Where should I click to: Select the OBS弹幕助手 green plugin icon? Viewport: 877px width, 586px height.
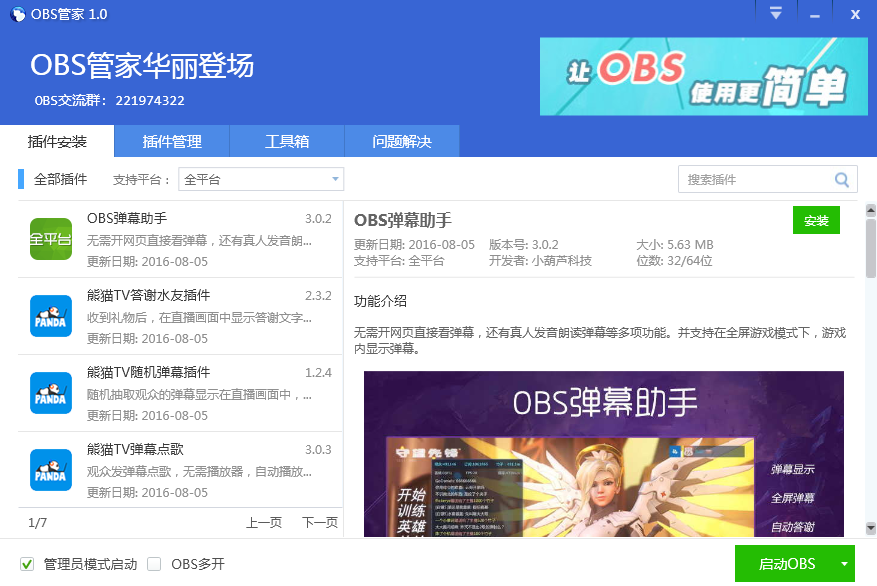[x=50, y=237]
